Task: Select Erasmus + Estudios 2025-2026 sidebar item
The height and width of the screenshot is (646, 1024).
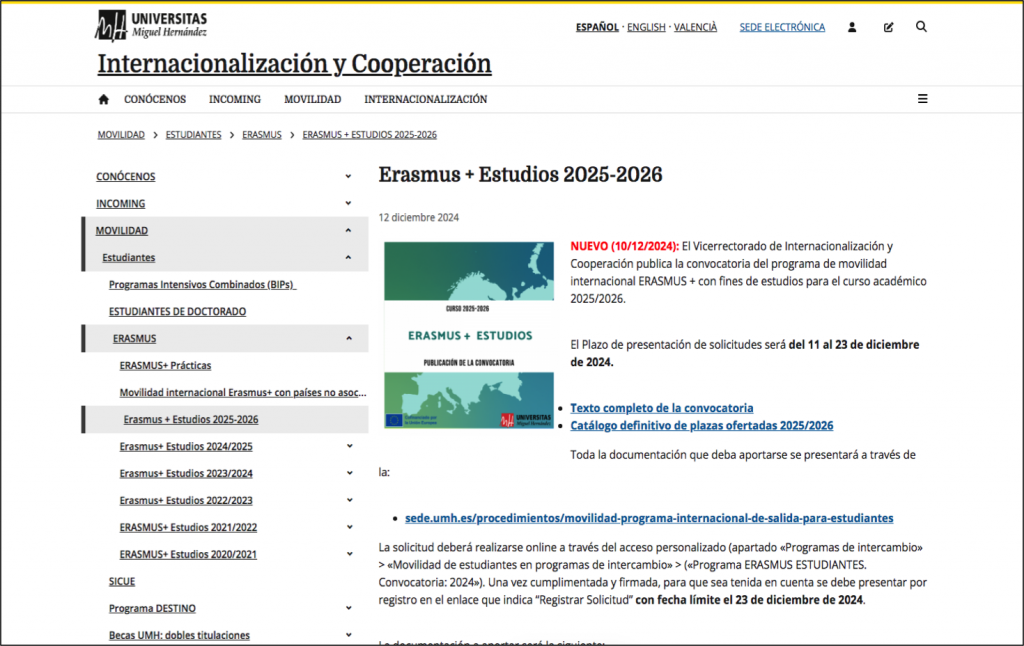Action: tap(191, 419)
